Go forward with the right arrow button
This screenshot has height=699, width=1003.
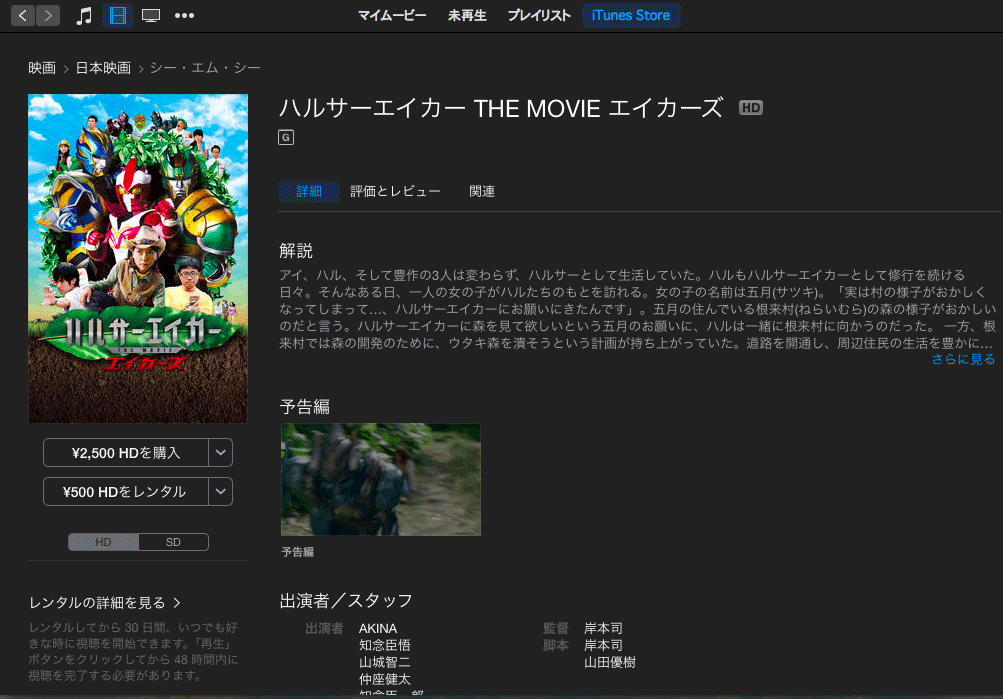point(49,15)
